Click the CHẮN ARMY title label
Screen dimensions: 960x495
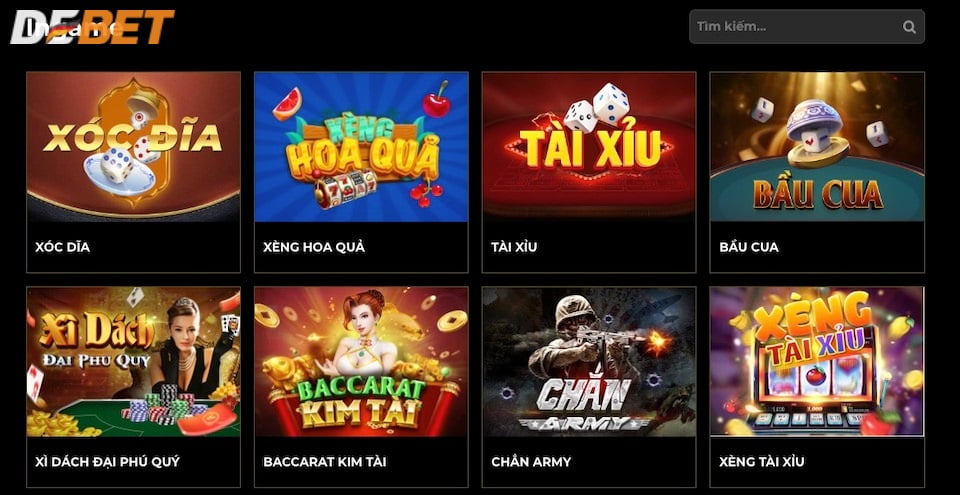(531, 461)
